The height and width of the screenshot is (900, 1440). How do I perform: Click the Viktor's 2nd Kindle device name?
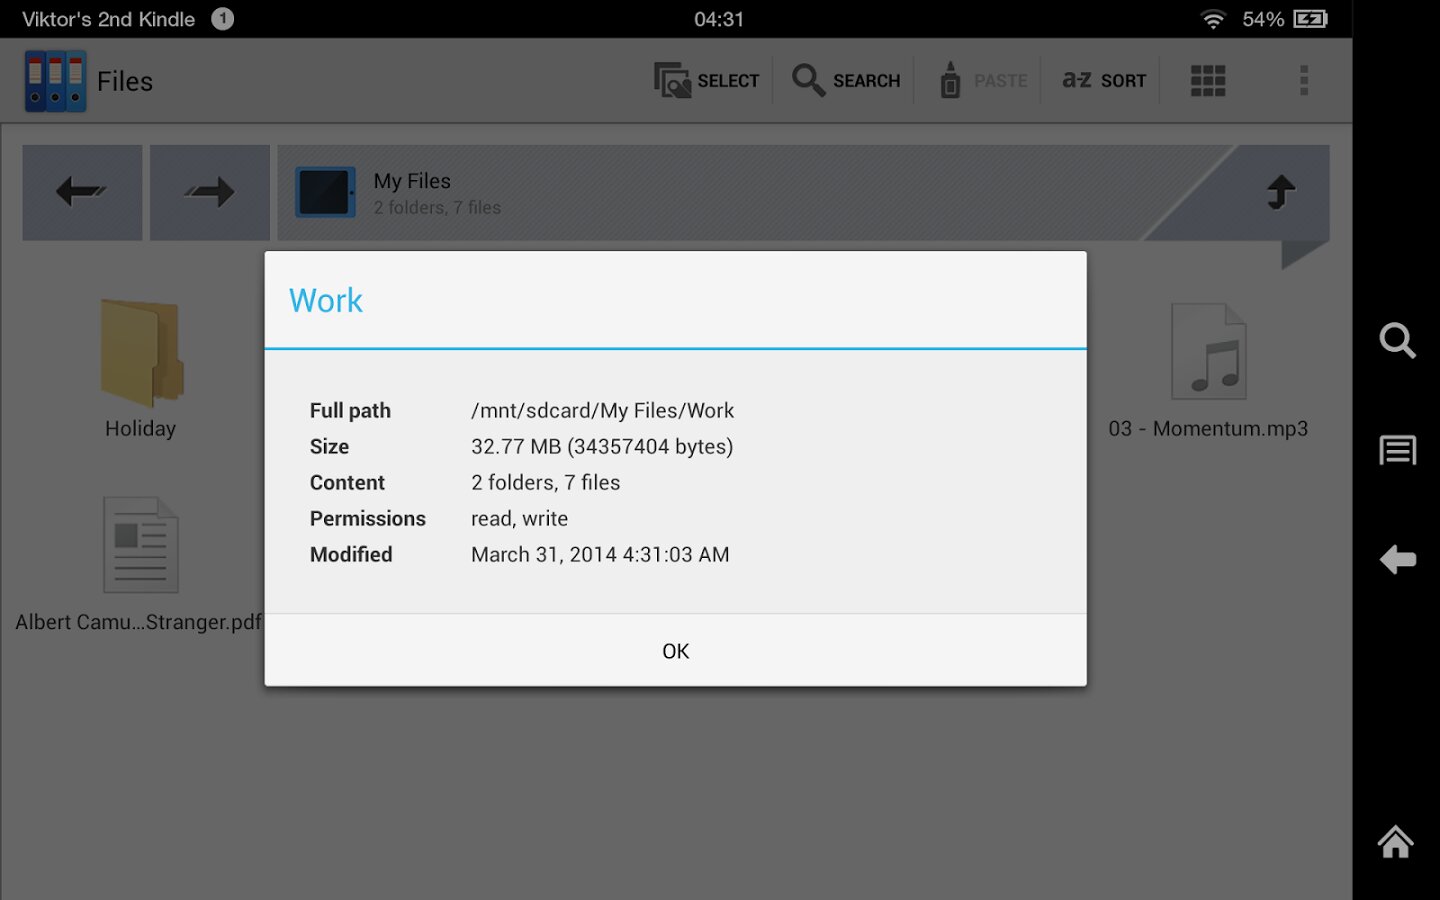(x=108, y=19)
